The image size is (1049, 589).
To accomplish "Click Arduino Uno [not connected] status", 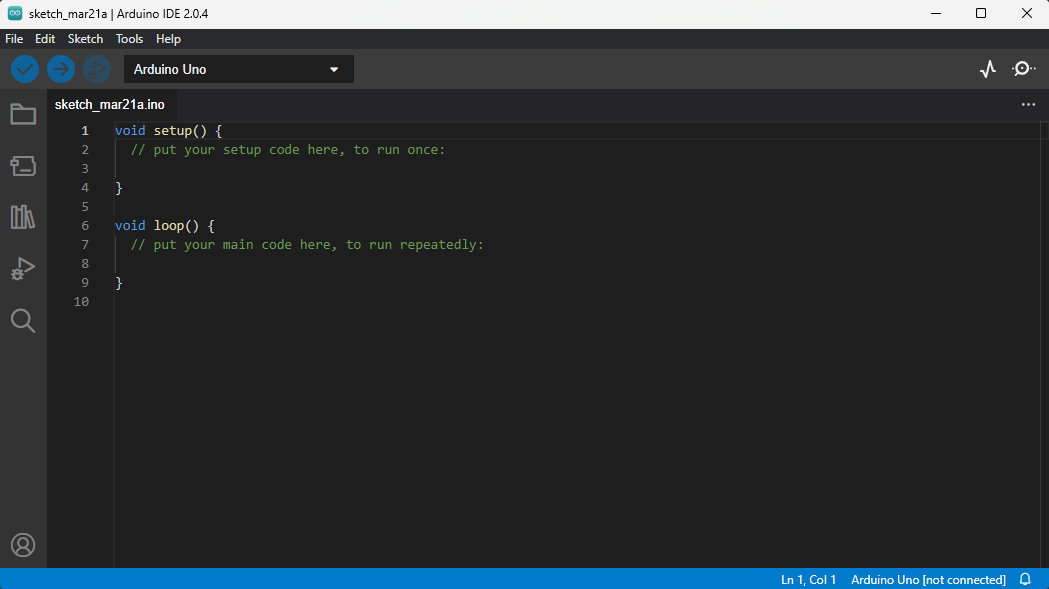I will pos(928,580).
